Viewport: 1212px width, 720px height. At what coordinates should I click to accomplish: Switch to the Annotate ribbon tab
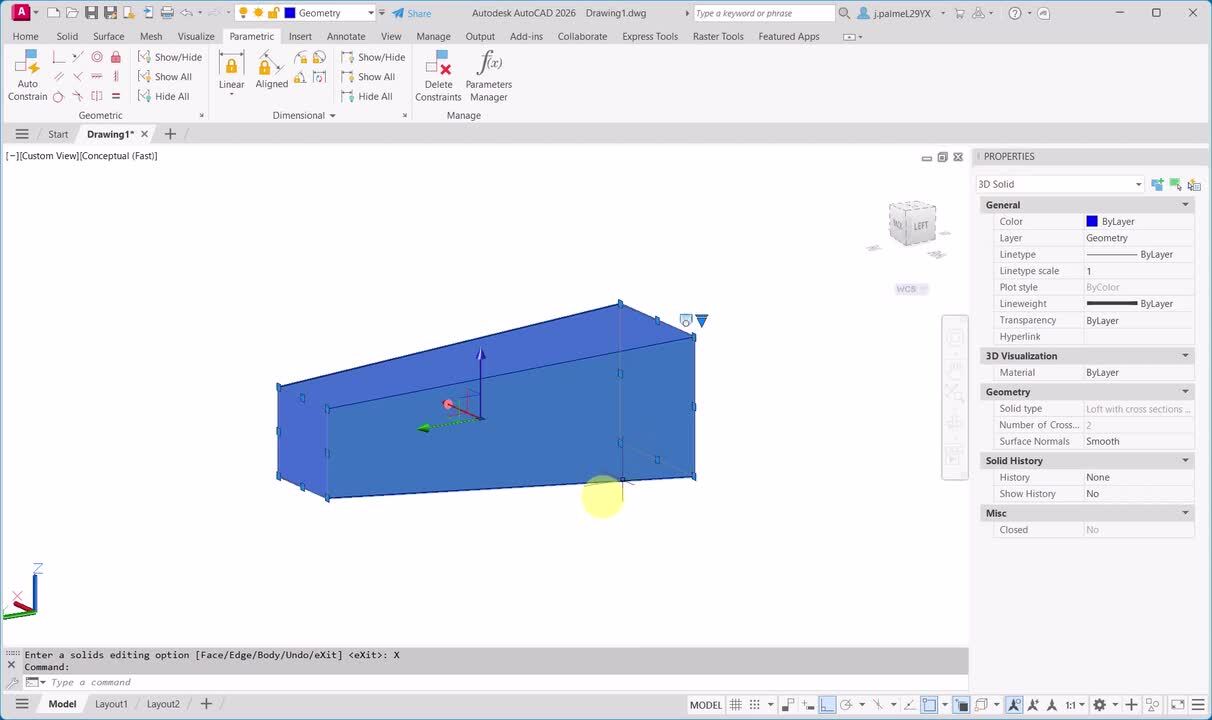coord(346,36)
